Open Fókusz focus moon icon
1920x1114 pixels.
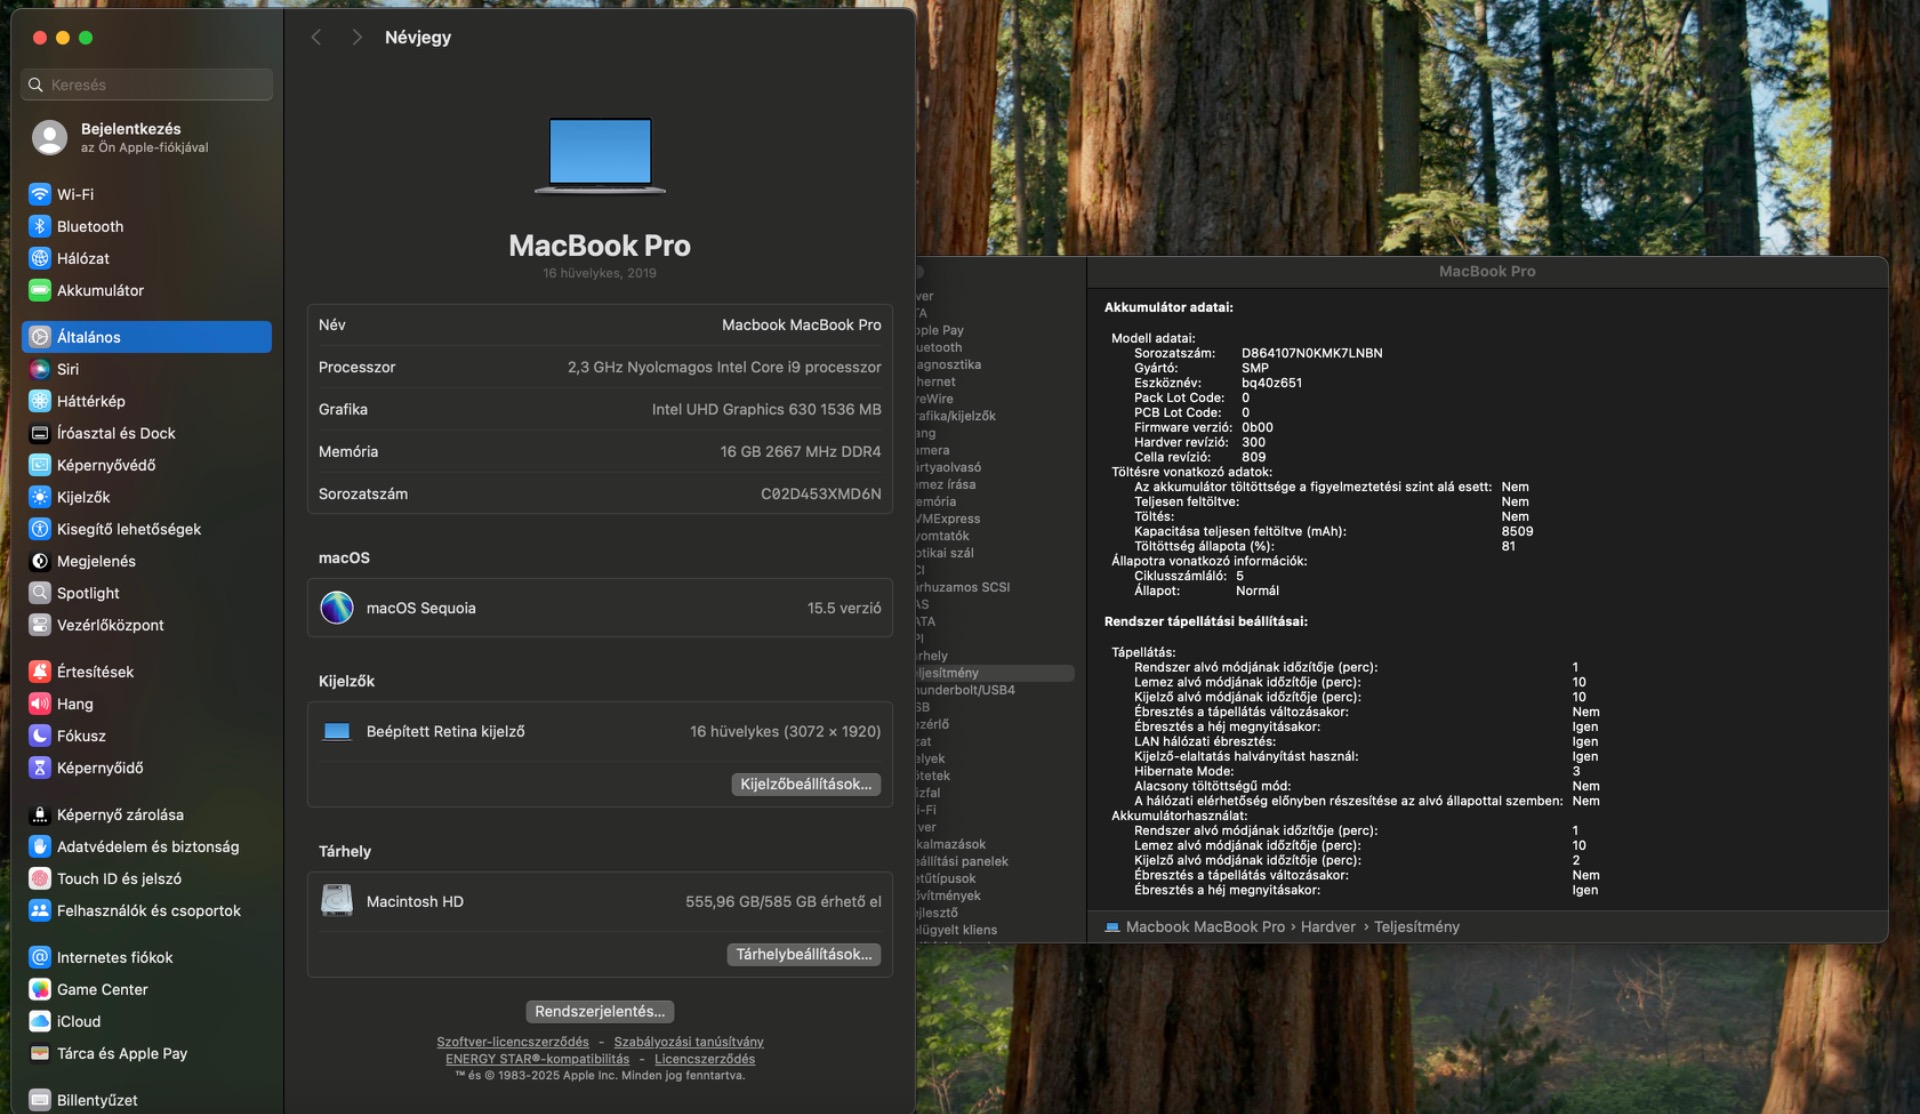point(40,736)
